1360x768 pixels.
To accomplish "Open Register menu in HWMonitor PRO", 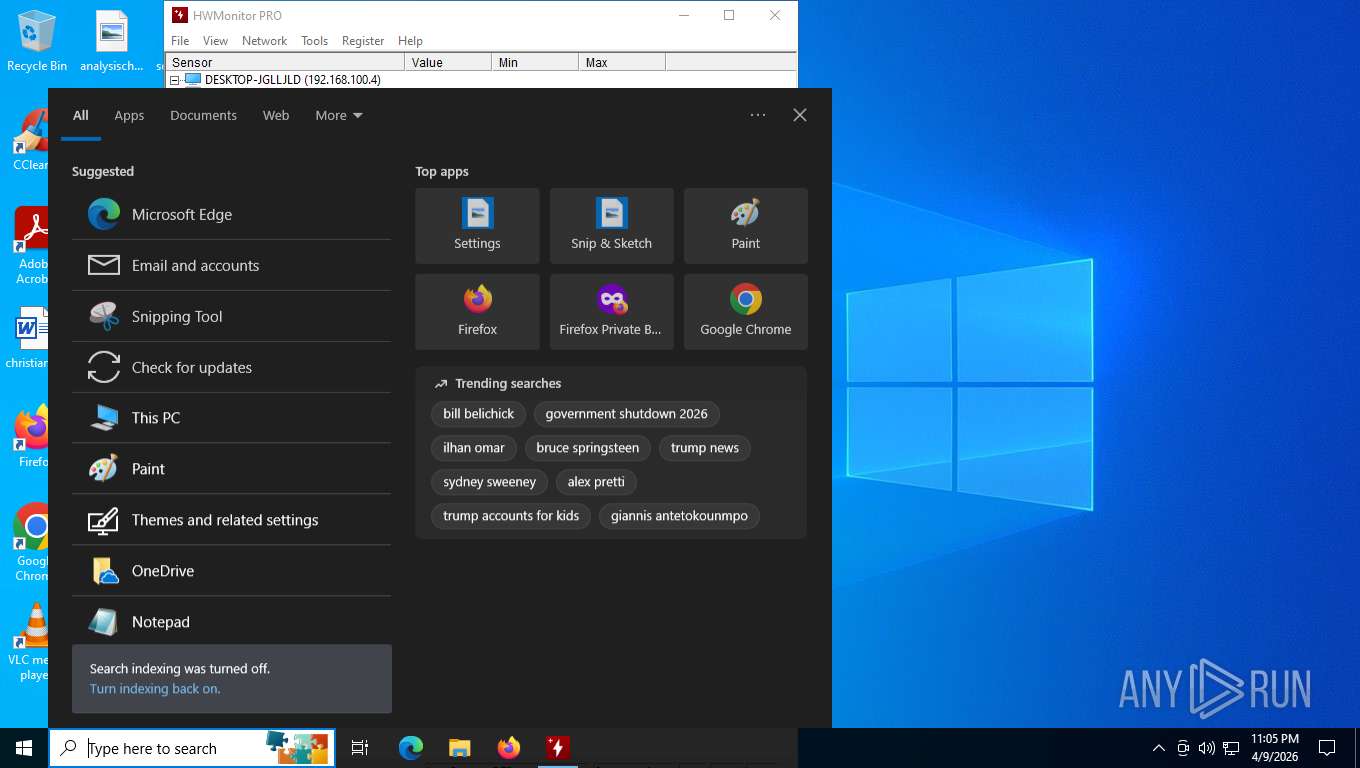I will coord(363,41).
